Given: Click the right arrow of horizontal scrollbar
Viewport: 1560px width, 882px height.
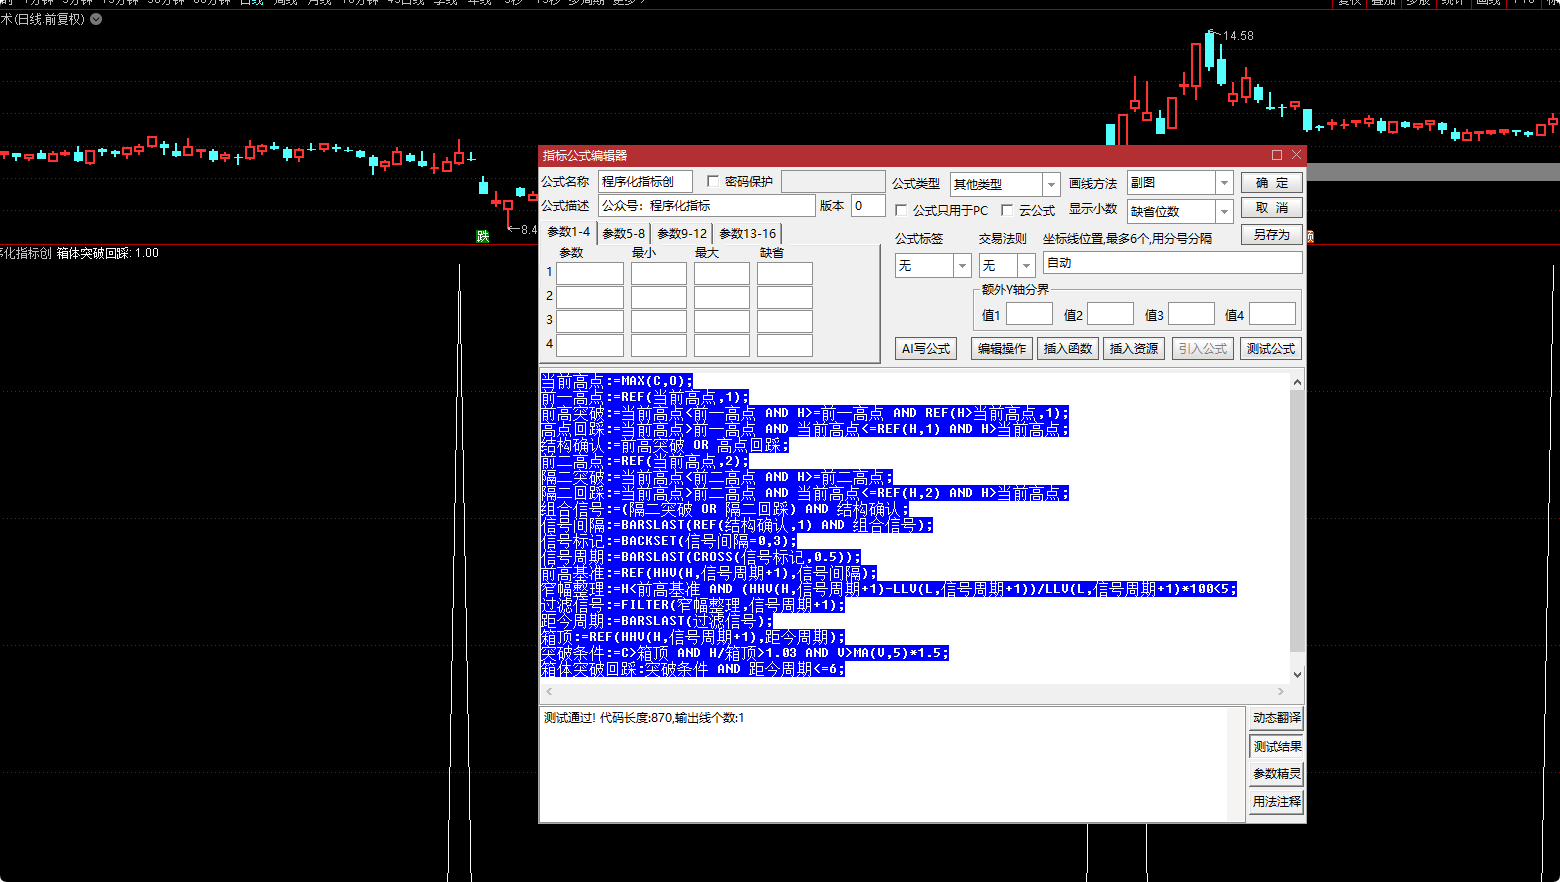Looking at the screenshot, I should (x=1280, y=691).
